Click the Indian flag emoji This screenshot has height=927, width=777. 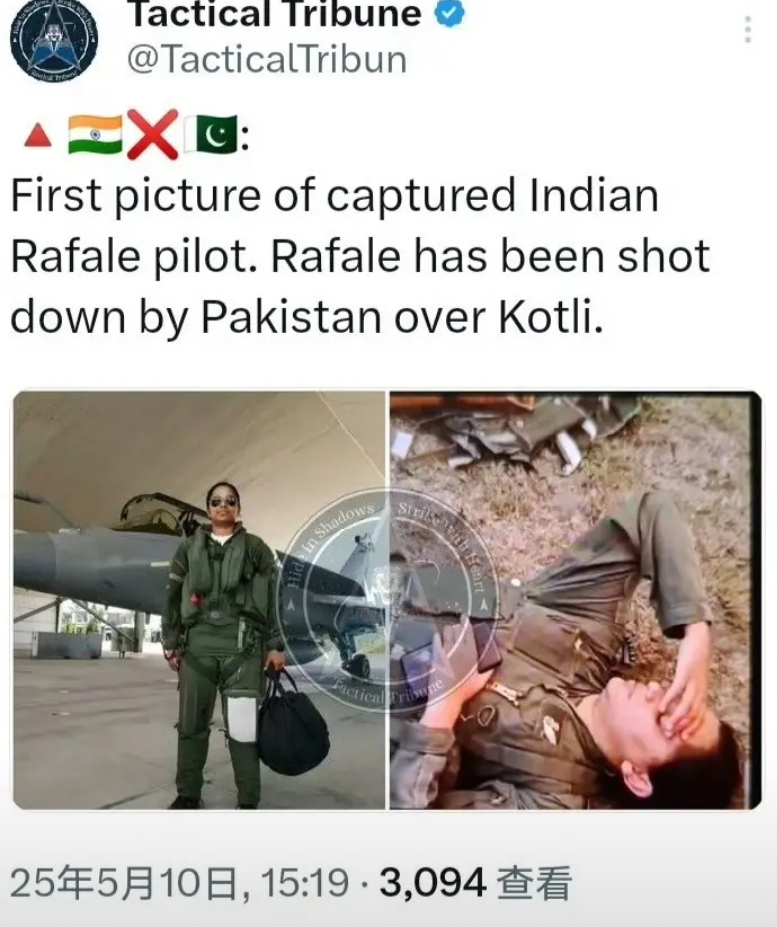95,135
